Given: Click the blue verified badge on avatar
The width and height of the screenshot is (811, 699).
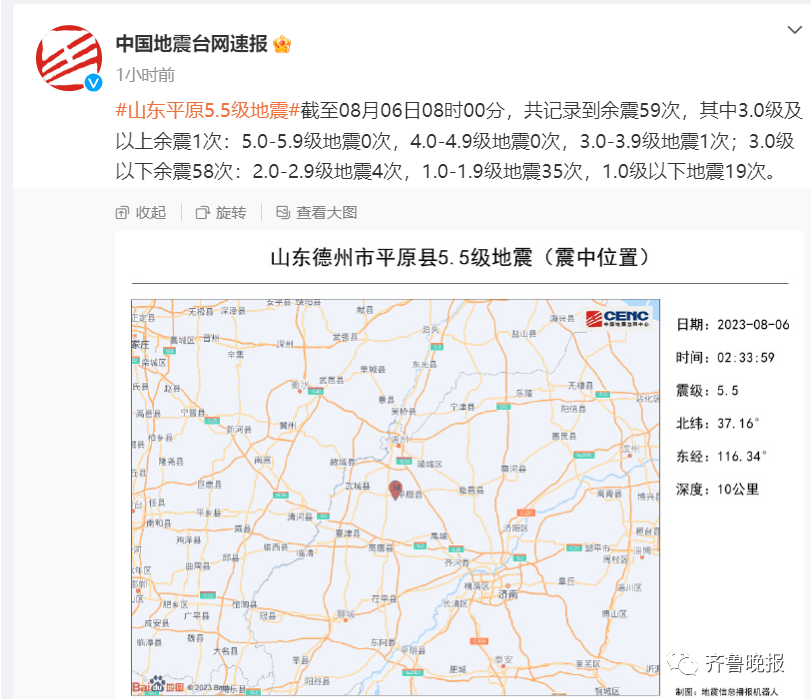Looking at the screenshot, I should coord(94,82).
